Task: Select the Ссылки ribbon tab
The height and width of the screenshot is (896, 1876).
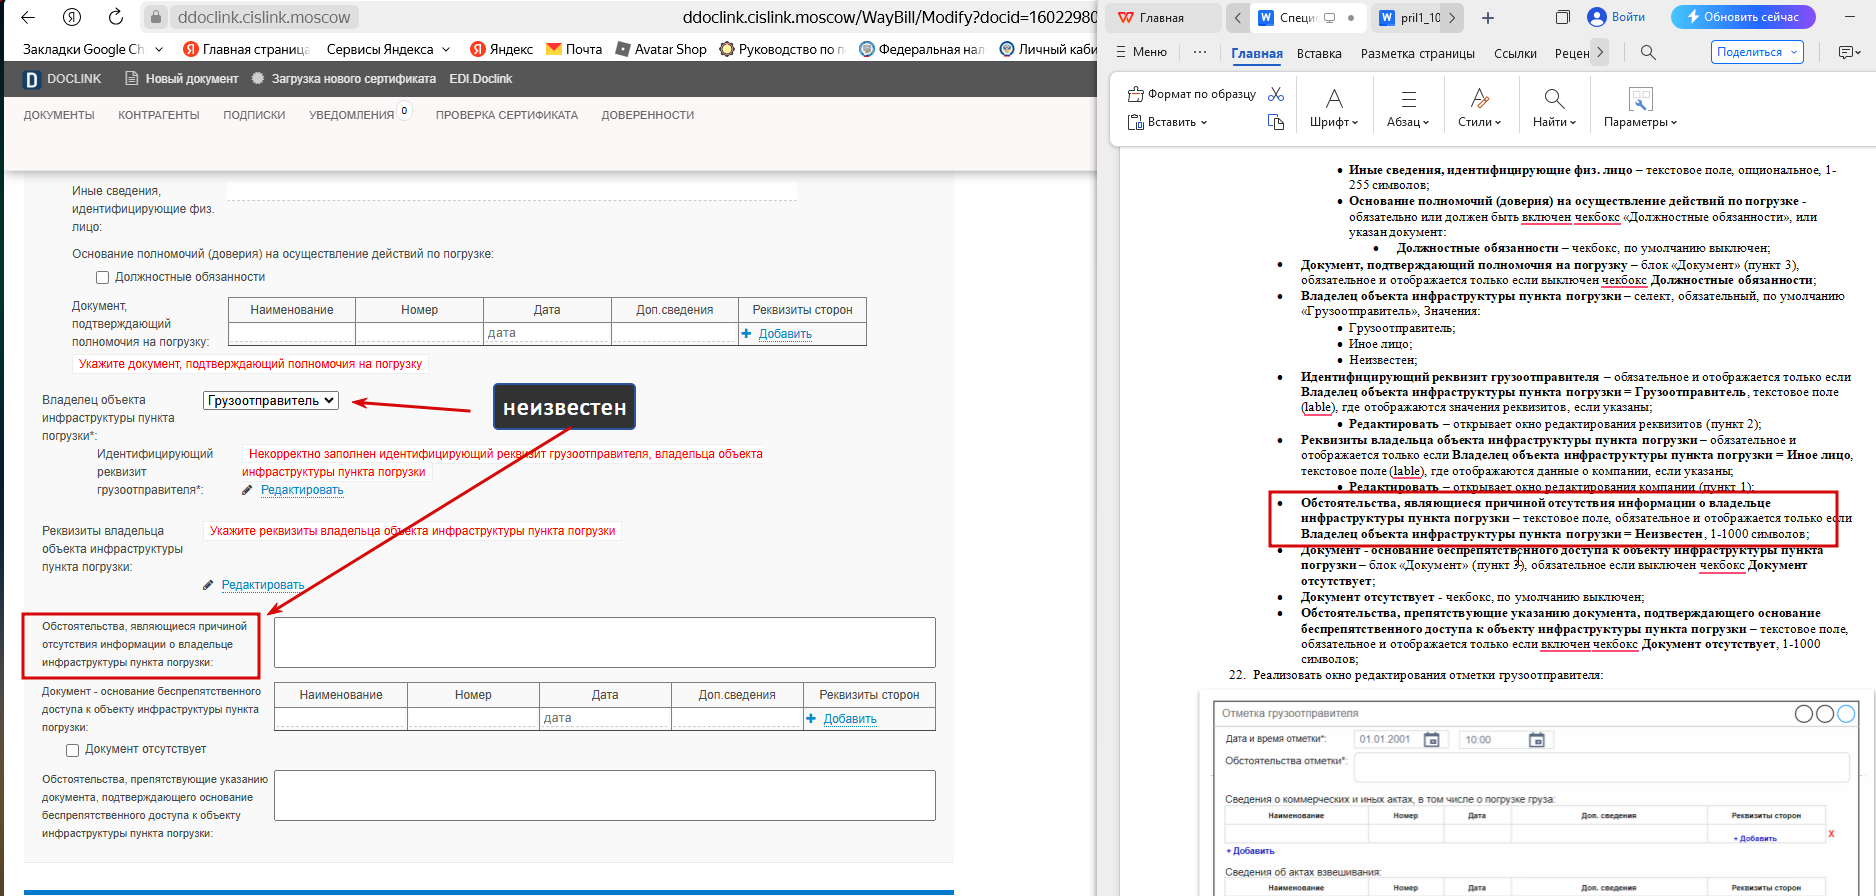Action: tap(1515, 54)
